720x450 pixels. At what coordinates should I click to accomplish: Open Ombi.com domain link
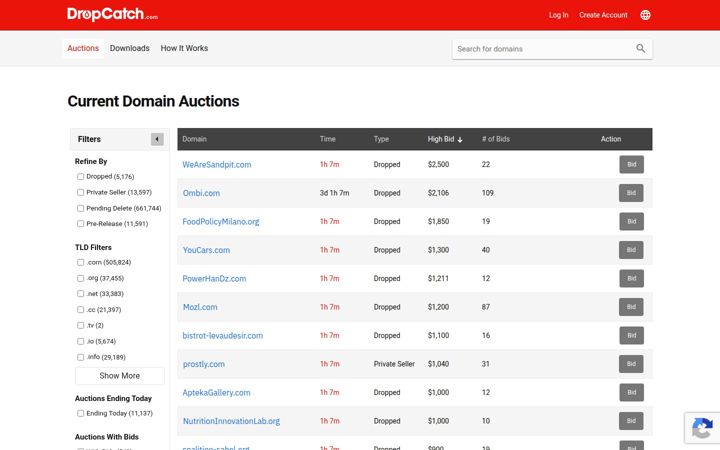click(x=201, y=193)
